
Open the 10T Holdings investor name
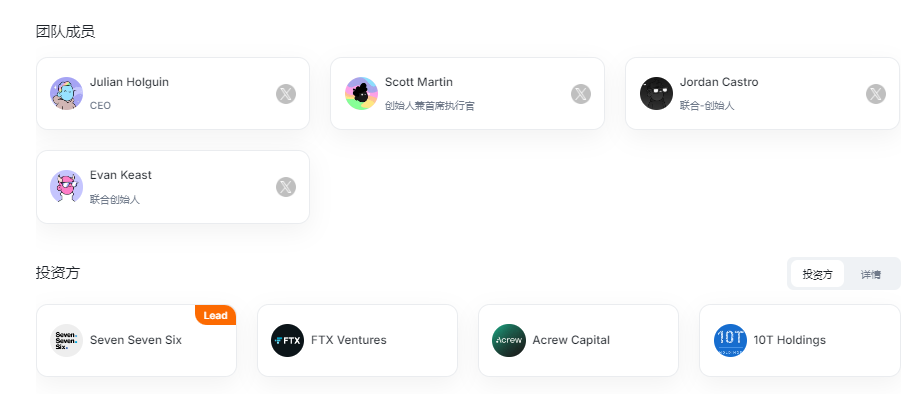pyautogui.click(x=789, y=340)
